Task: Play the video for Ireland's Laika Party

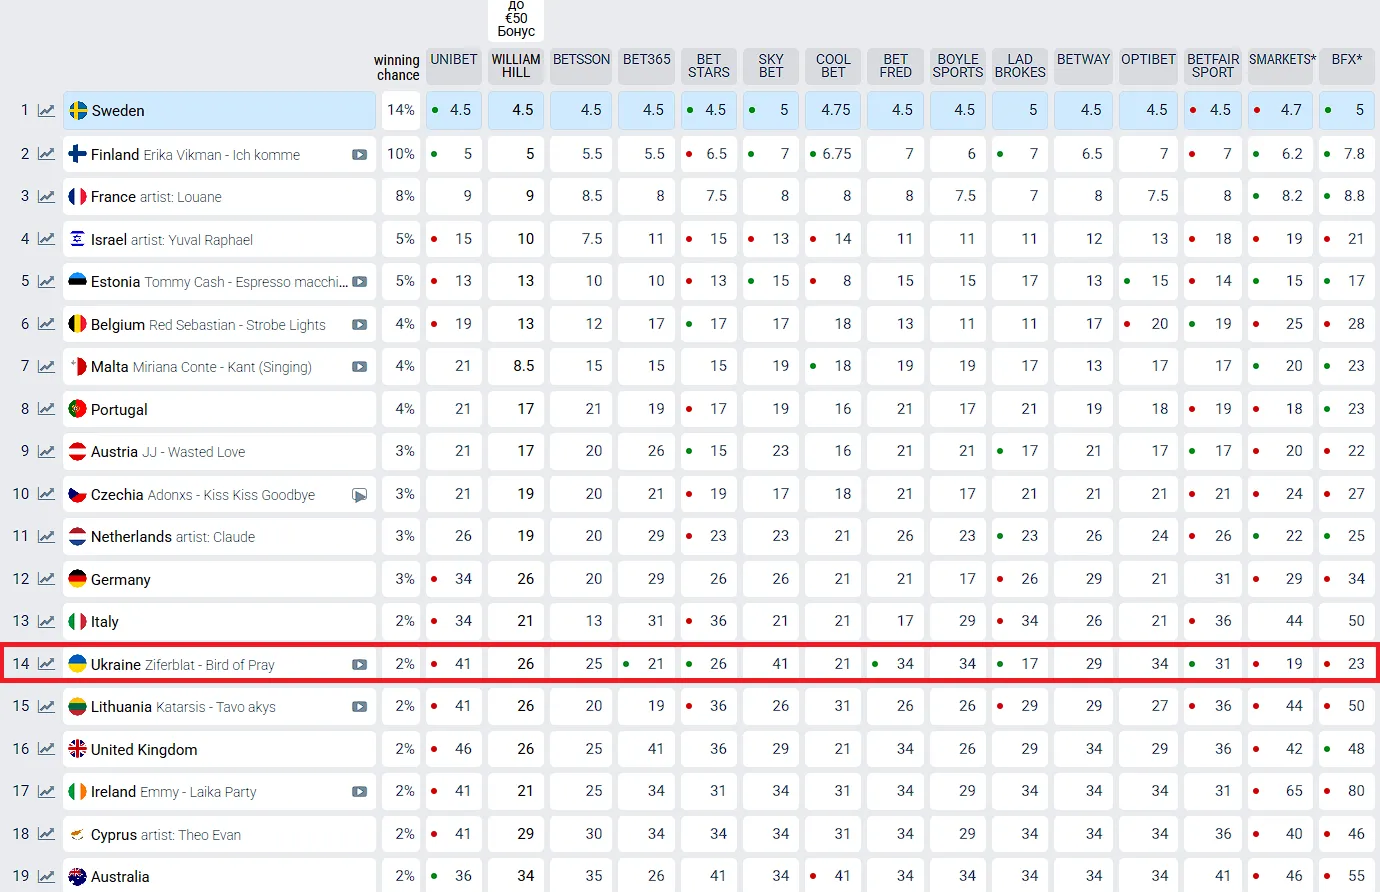Action: [359, 792]
